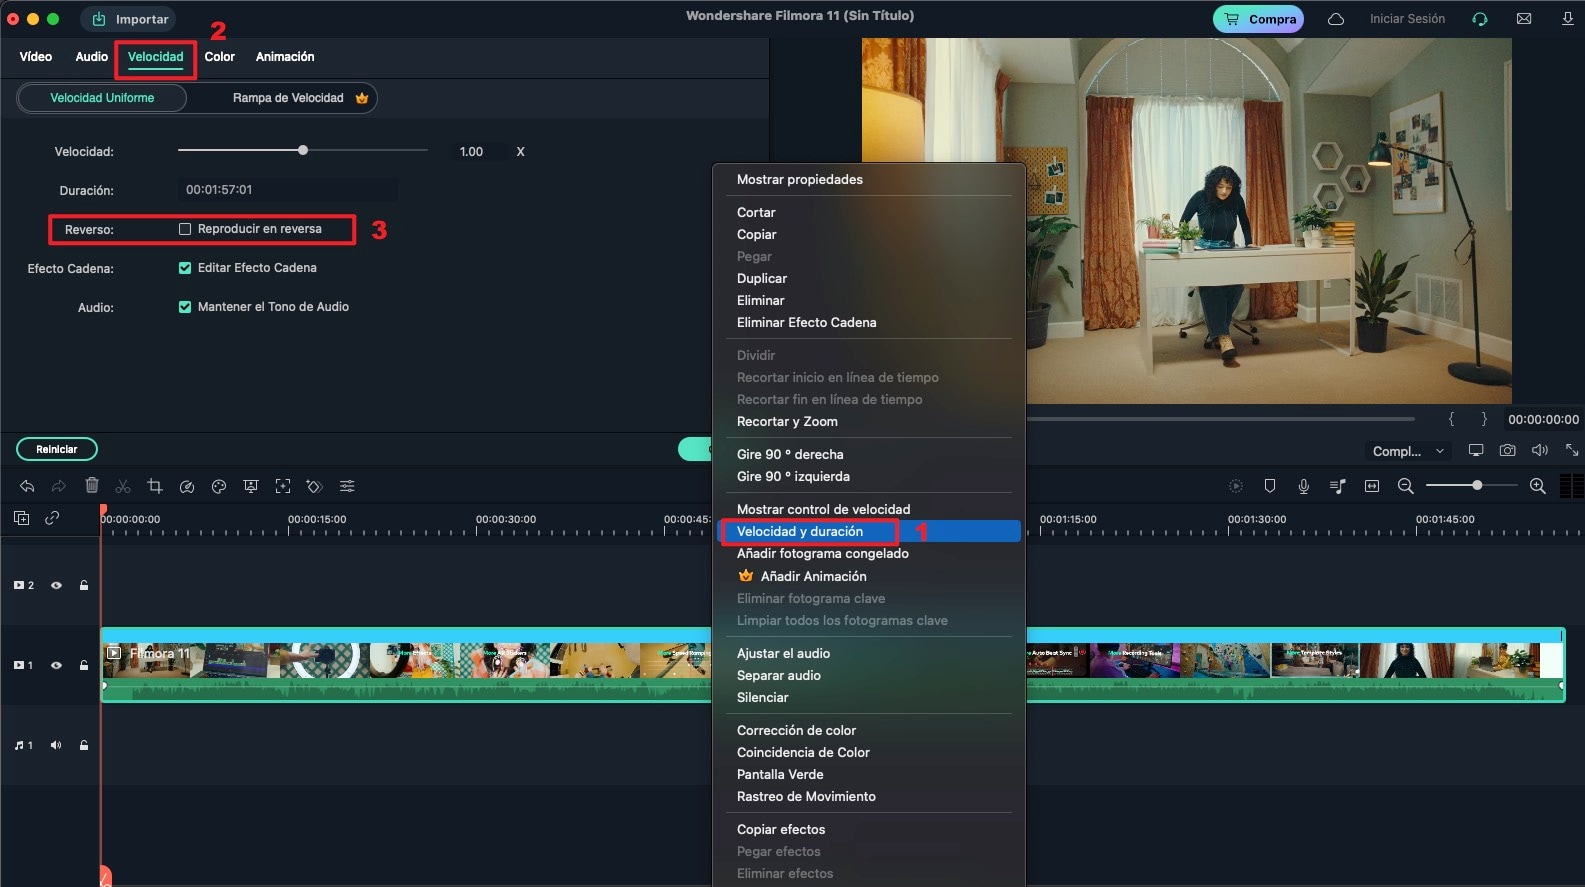Record voiceover with microphone icon
This screenshot has width=1585, height=887.
(1304, 486)
